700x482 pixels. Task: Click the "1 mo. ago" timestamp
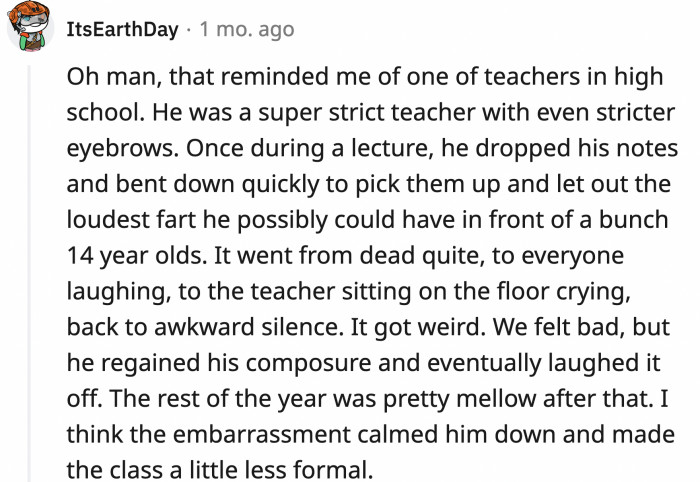pos(247,29)
